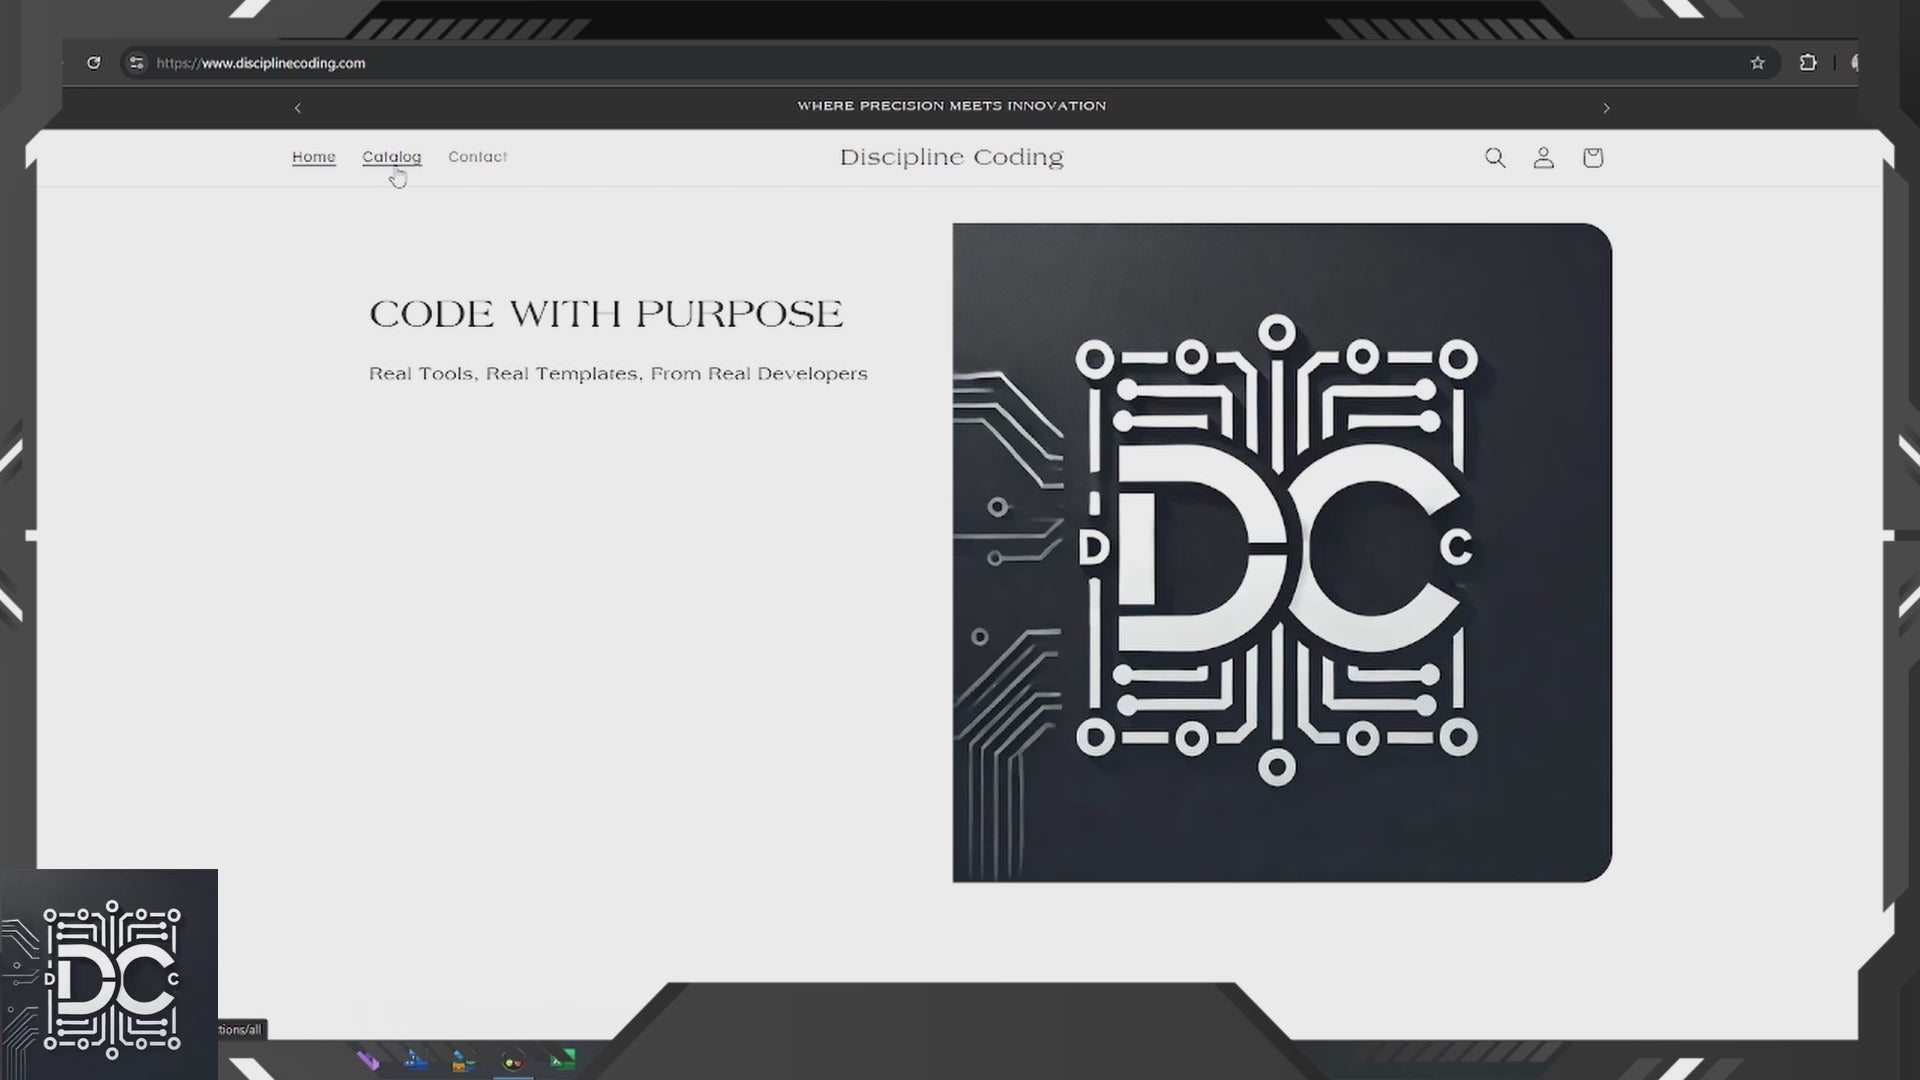The image size is (1920, 1080).
Task: Open the store search magnifier icon
Action: click(x=1494, y=158)
